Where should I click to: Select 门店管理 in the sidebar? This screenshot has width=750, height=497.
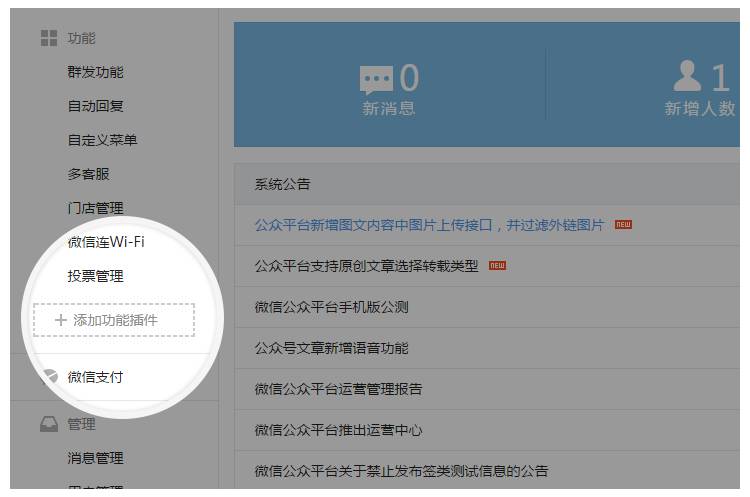[x=96, y=208]
